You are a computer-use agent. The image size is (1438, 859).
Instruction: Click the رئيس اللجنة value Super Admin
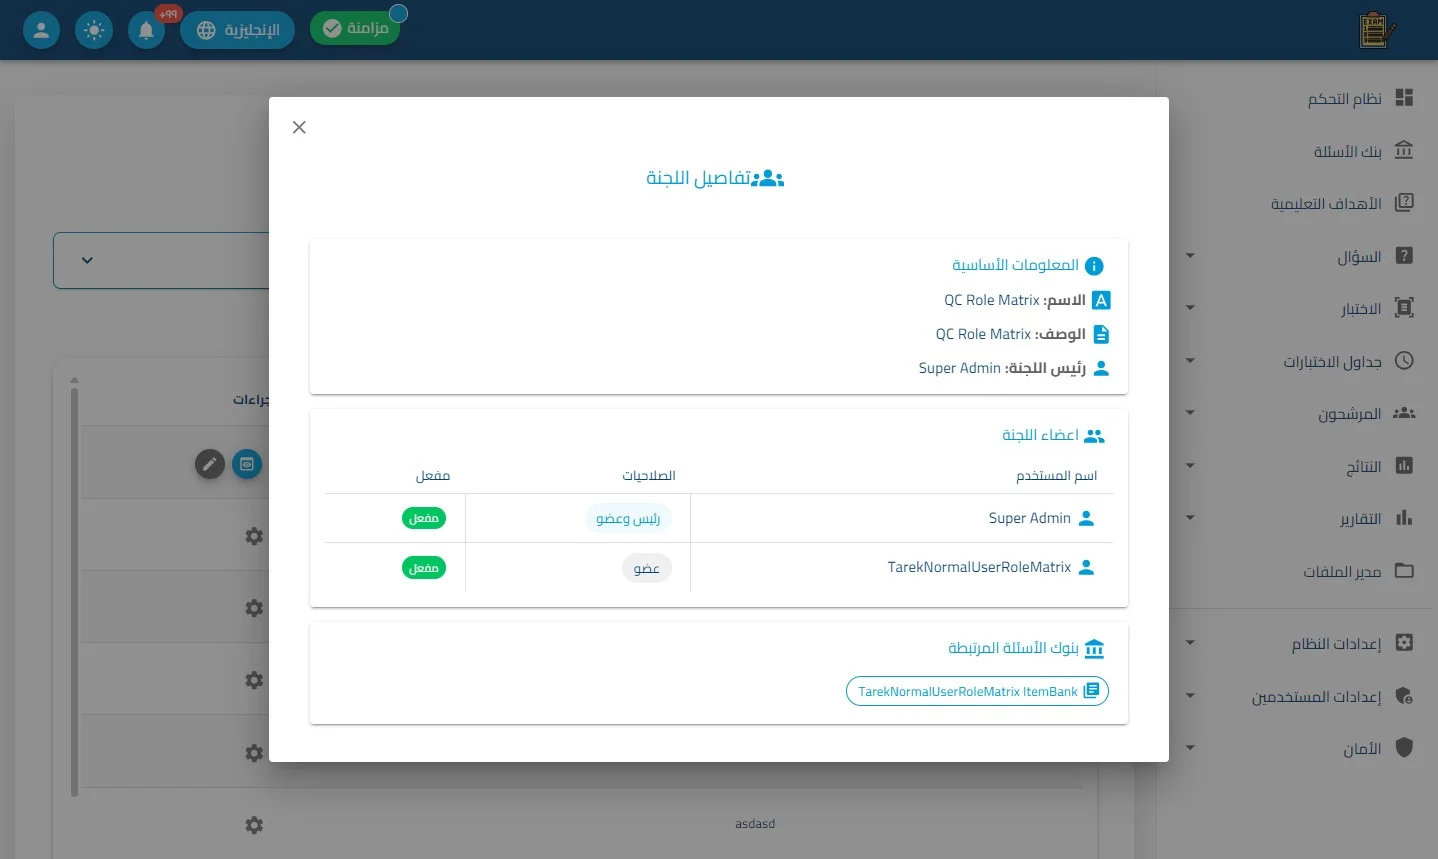(x=960, y=368)
